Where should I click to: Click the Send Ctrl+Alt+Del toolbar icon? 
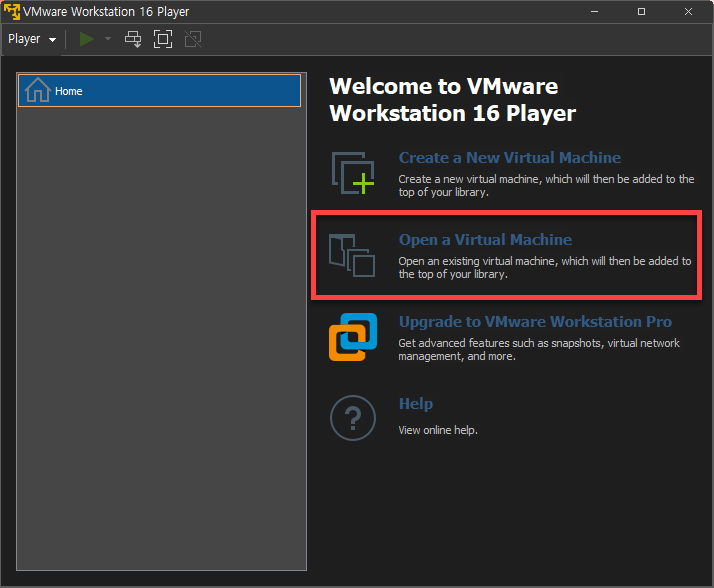pos(133,39)
